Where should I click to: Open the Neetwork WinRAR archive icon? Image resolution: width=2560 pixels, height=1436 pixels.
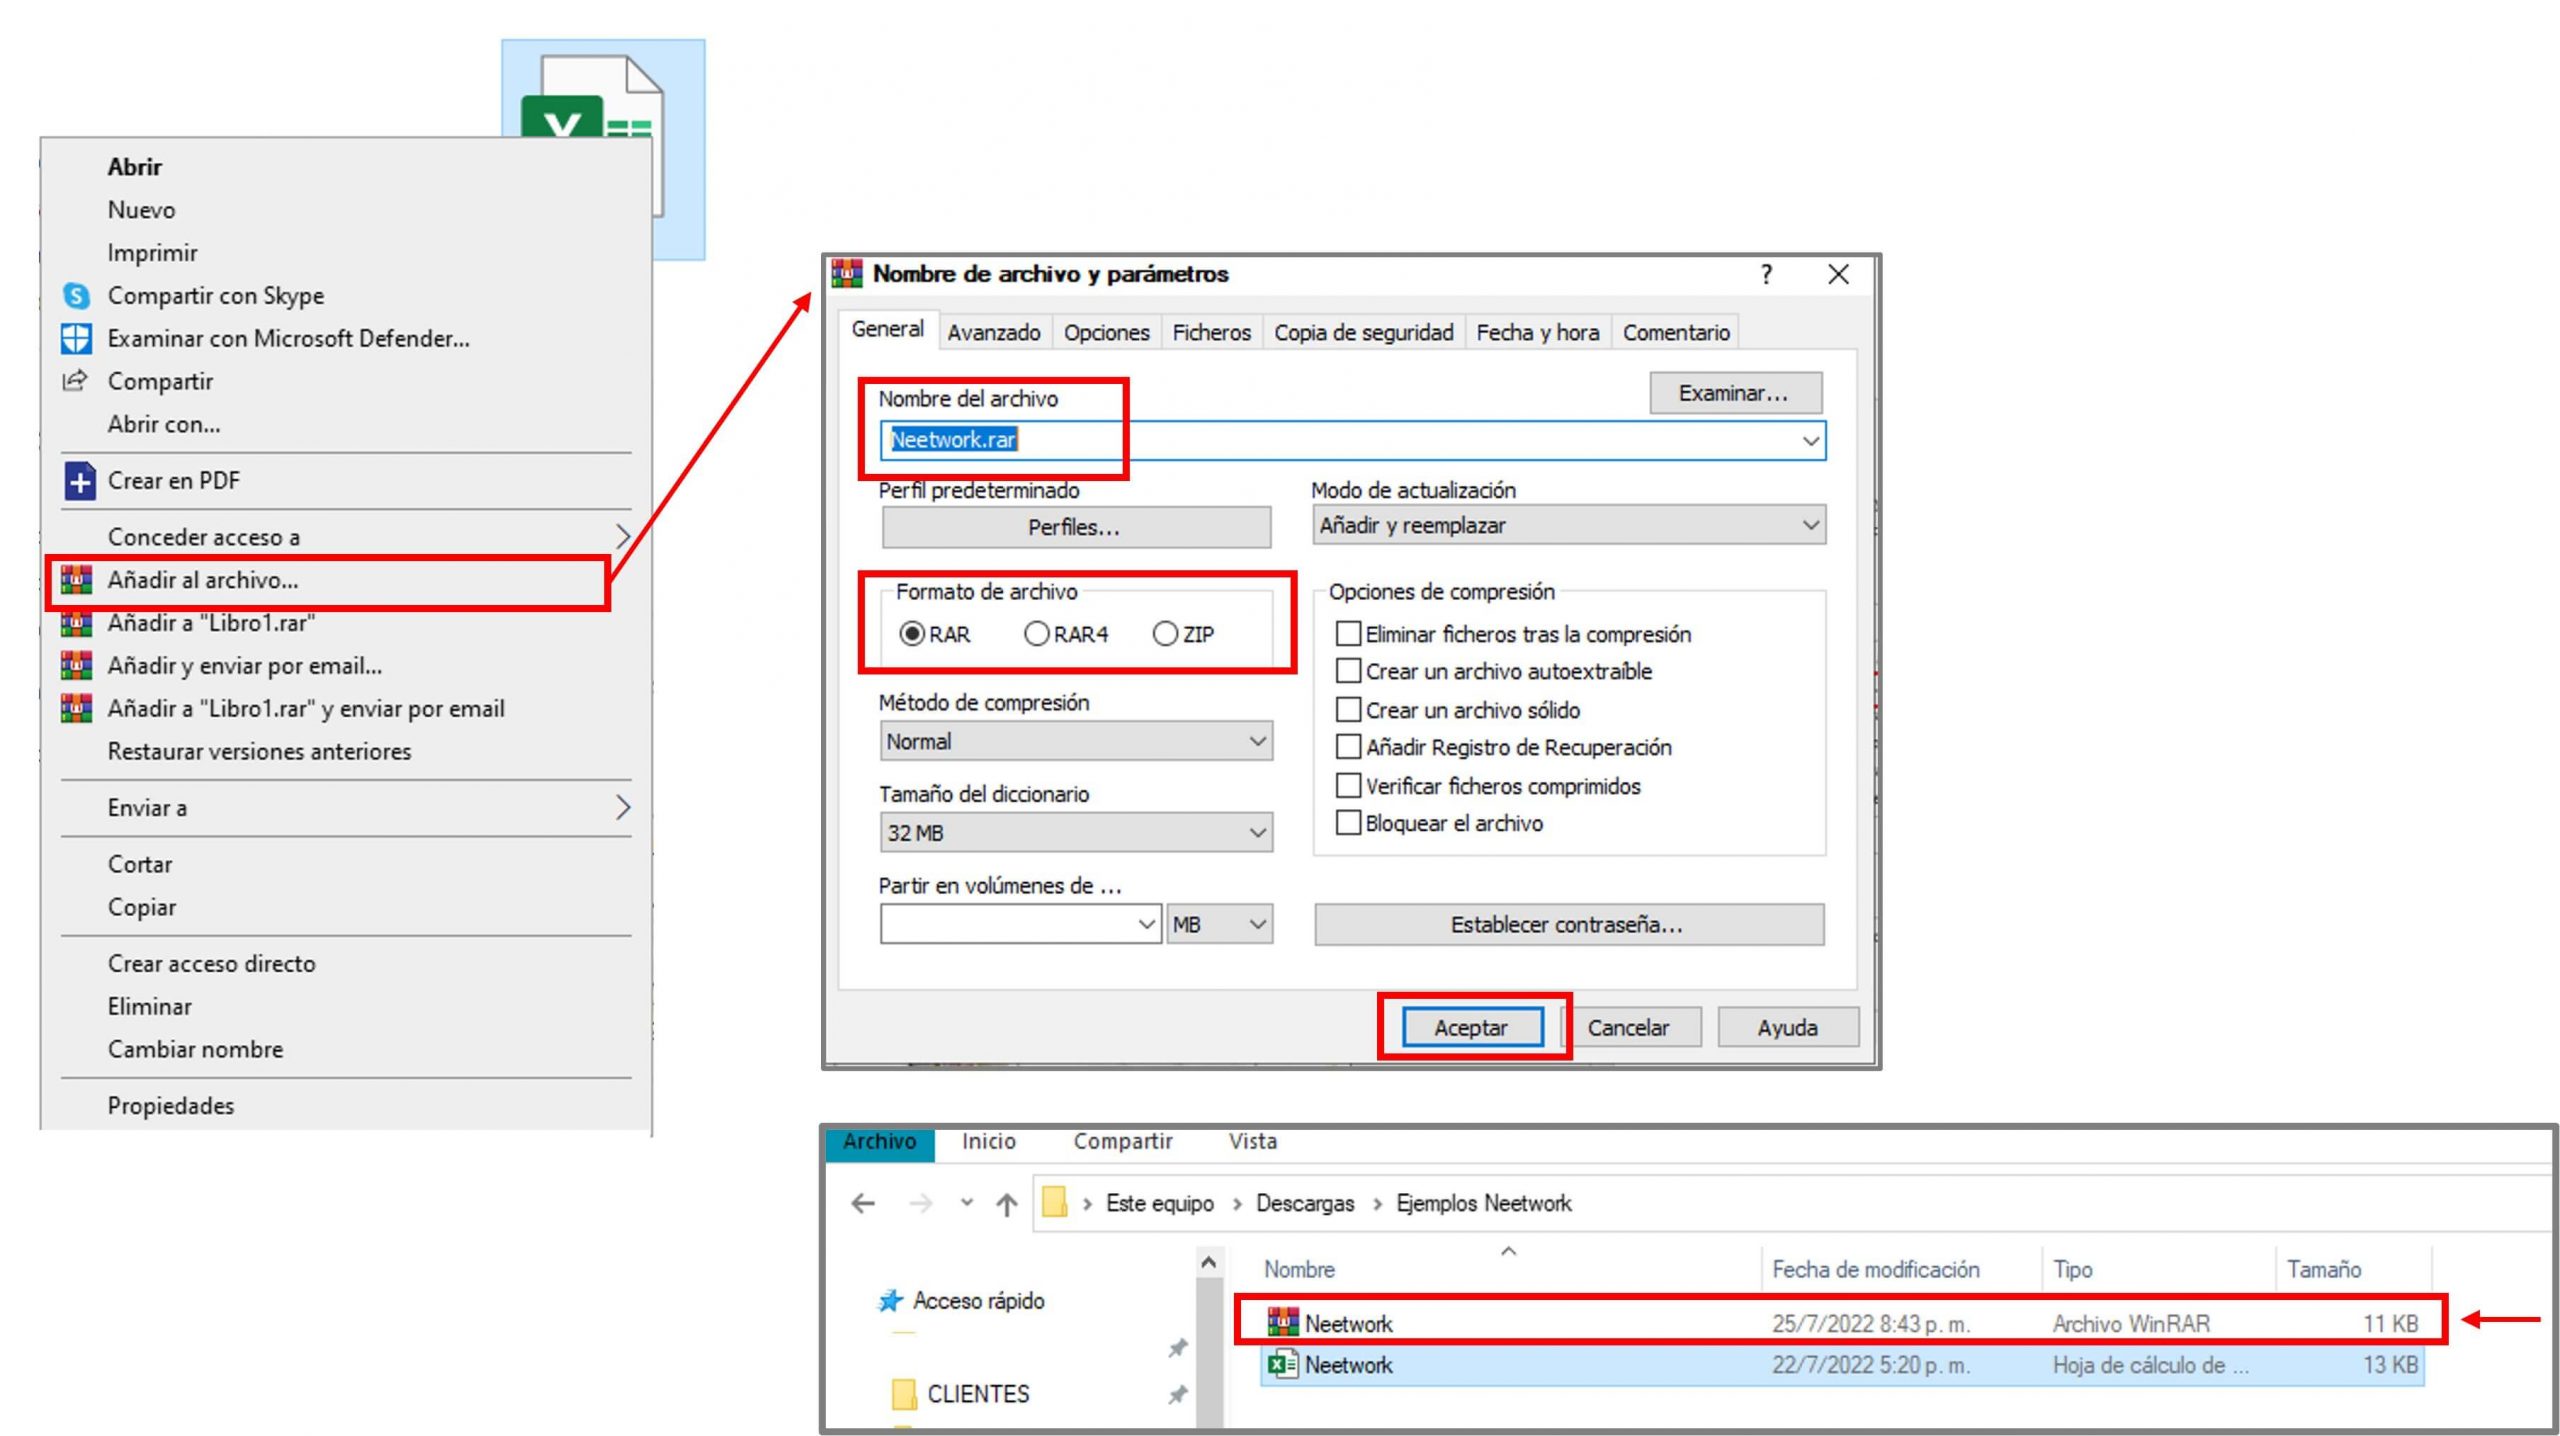coord(1281,1322)
